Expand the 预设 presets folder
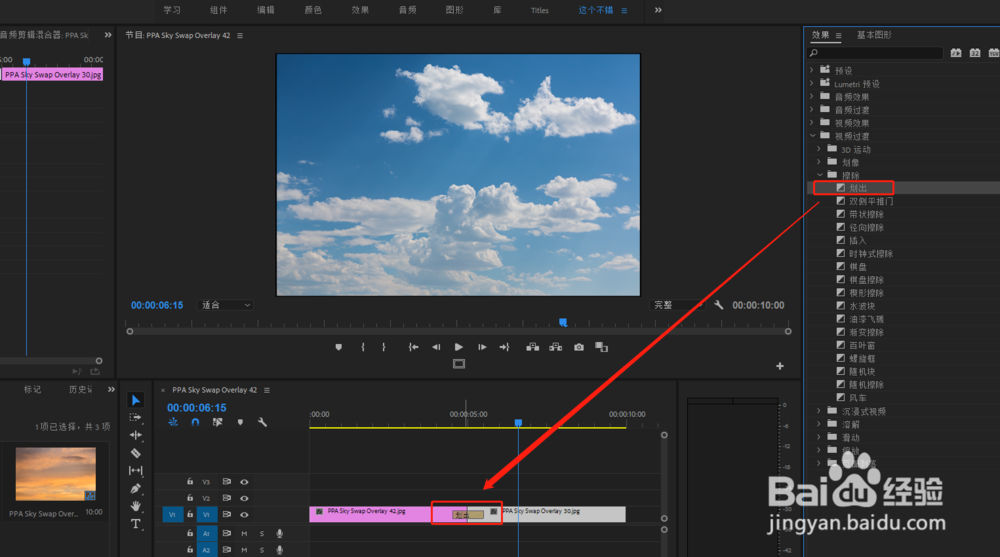This screenshot has height=557, width=1000. (812, 70)
